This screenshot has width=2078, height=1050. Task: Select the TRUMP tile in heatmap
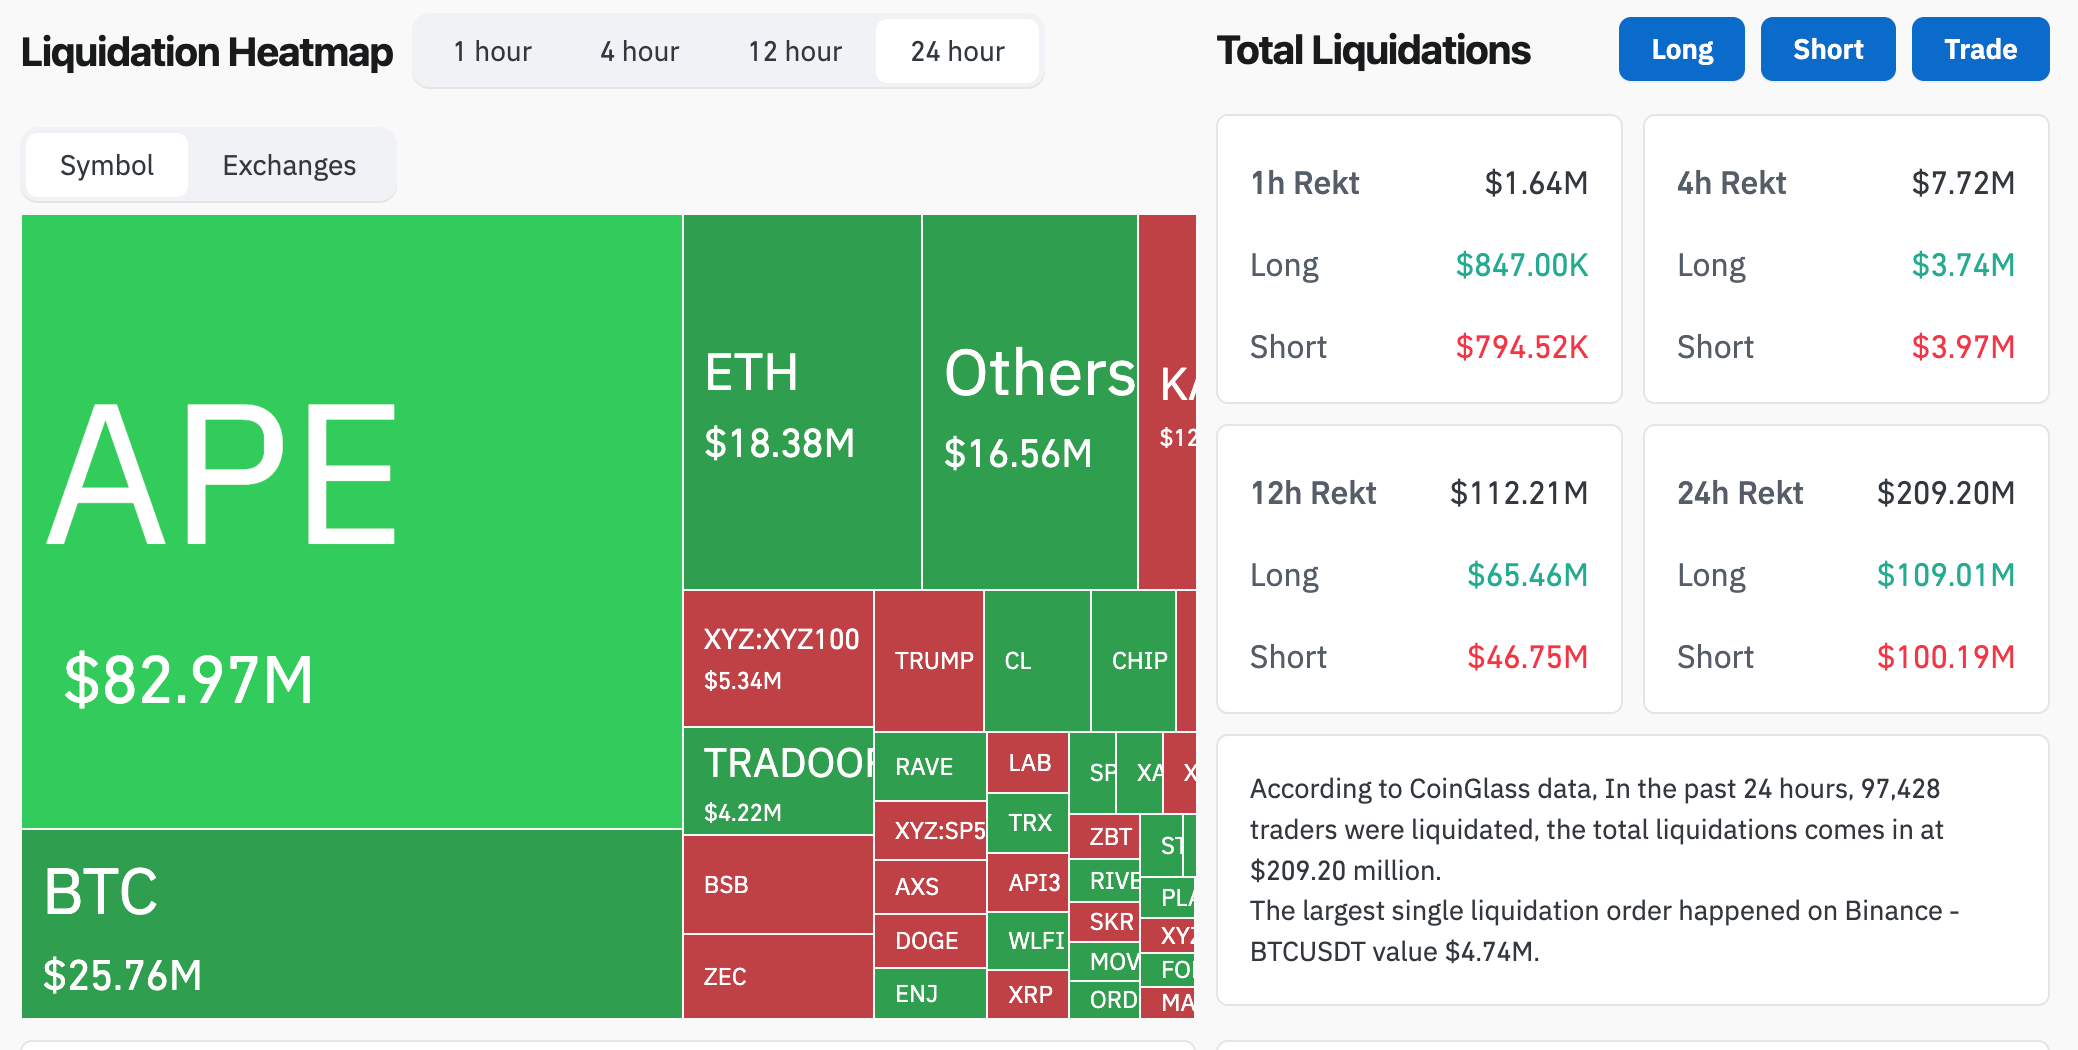pos(929,661)
